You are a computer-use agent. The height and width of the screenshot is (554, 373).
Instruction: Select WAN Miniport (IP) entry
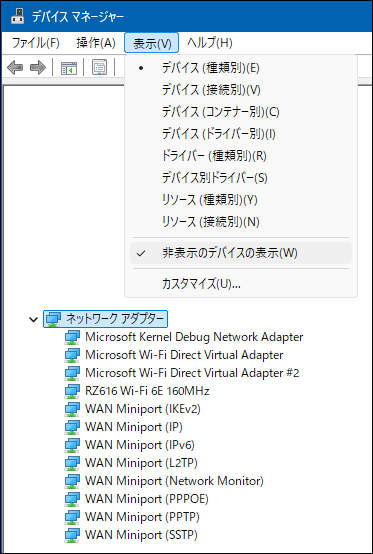point(134,427)
